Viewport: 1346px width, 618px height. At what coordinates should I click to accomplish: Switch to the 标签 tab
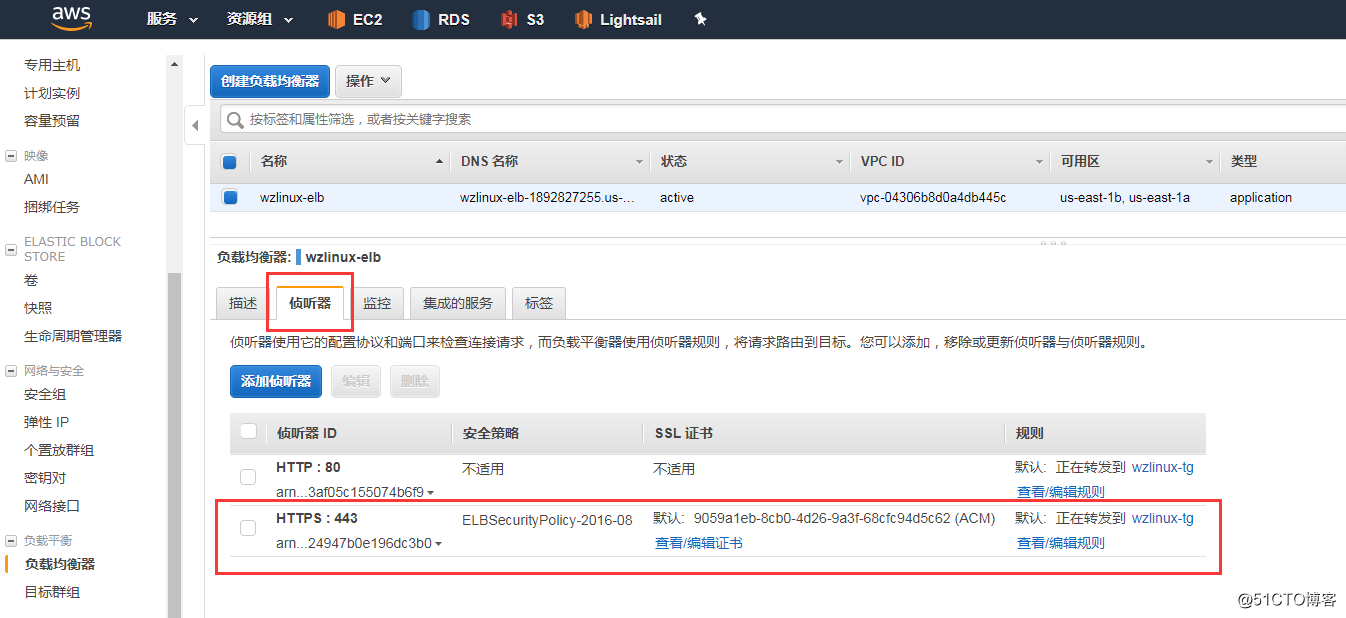pyautogui.click(x=539, y=303)
